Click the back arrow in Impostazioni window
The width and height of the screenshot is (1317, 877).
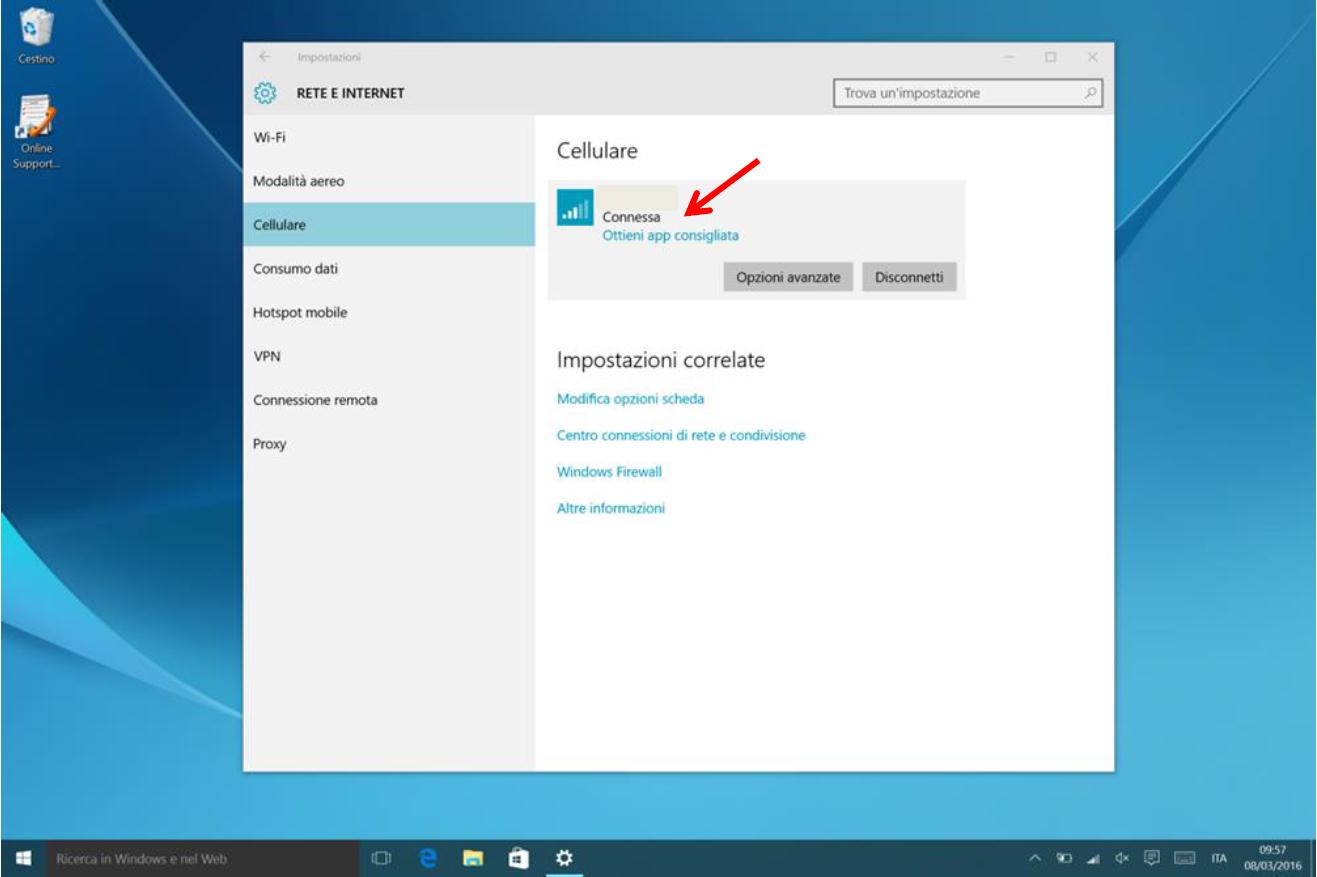click(265, 58)
